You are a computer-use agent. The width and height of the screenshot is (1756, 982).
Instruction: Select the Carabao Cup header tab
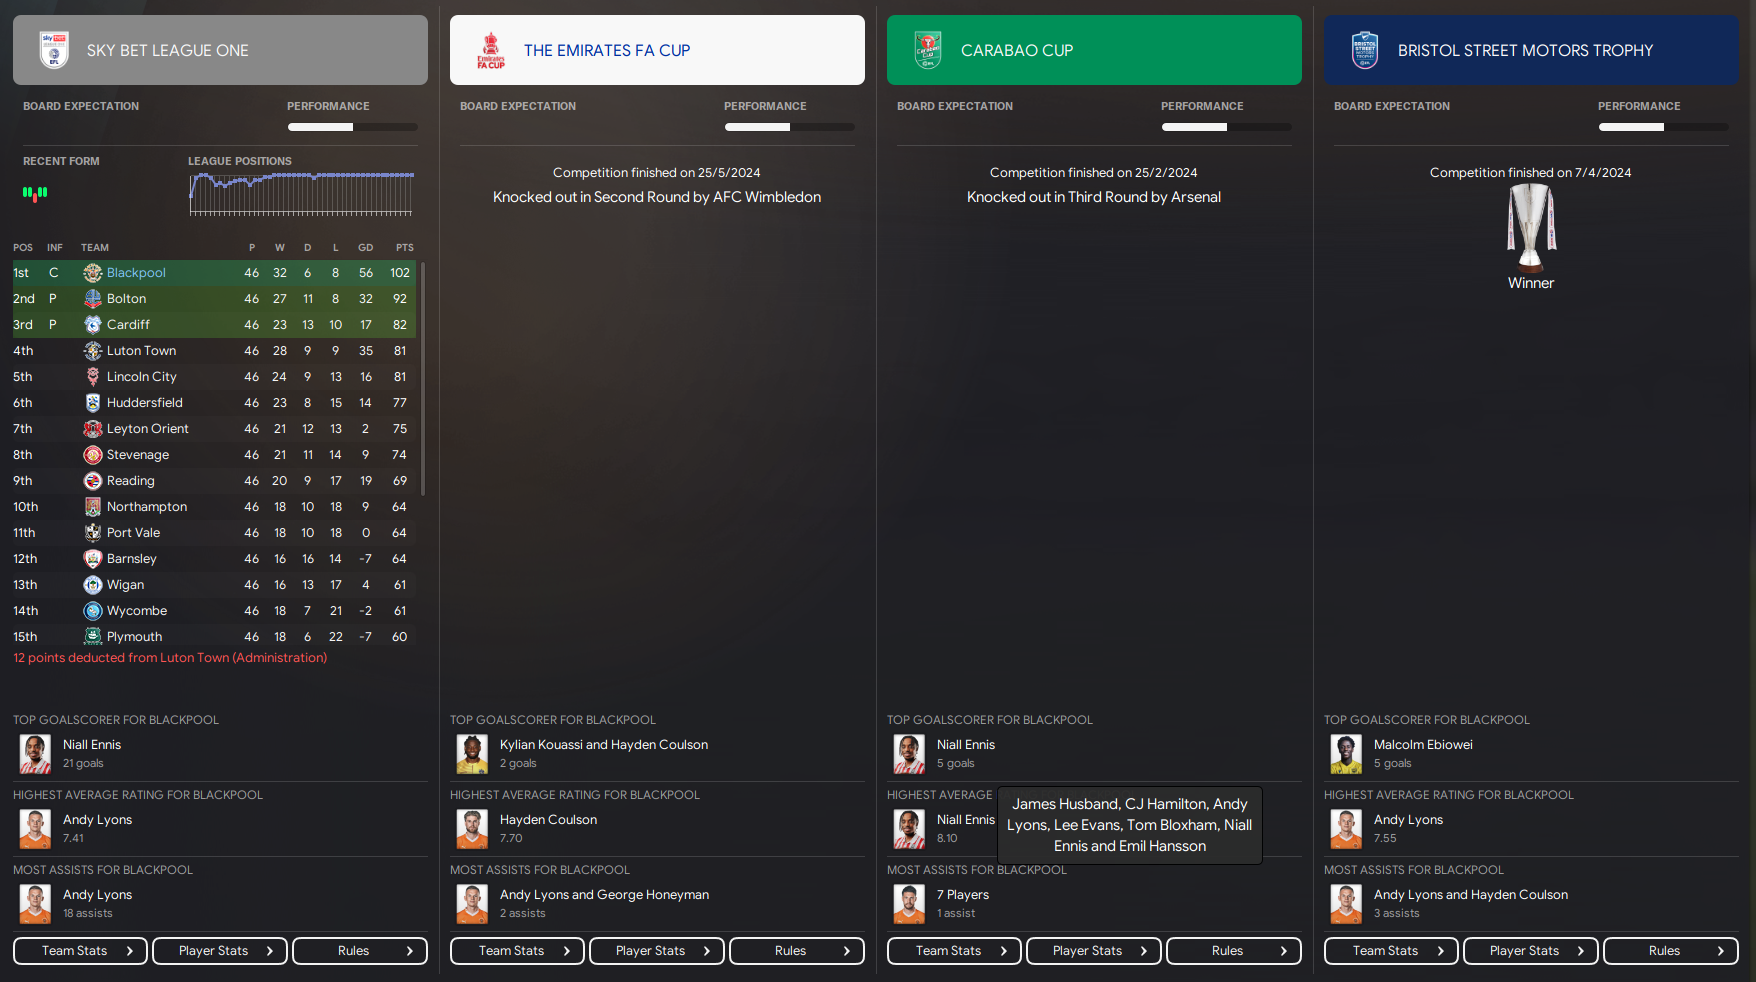1094,50
